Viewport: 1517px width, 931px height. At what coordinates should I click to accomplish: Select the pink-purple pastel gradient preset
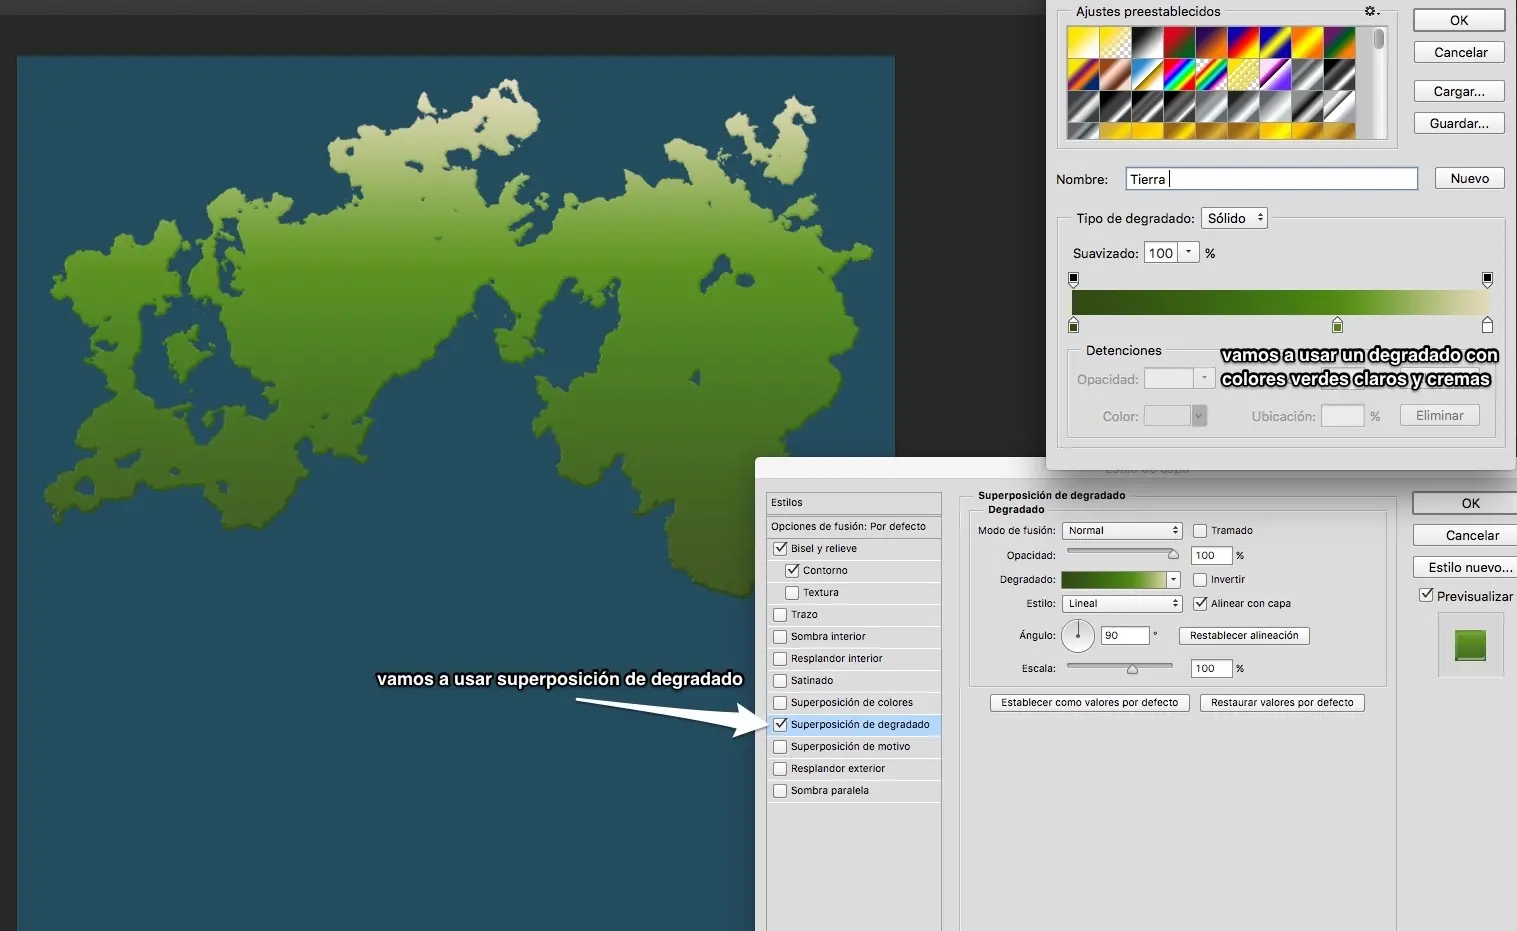pos(1275,74)
